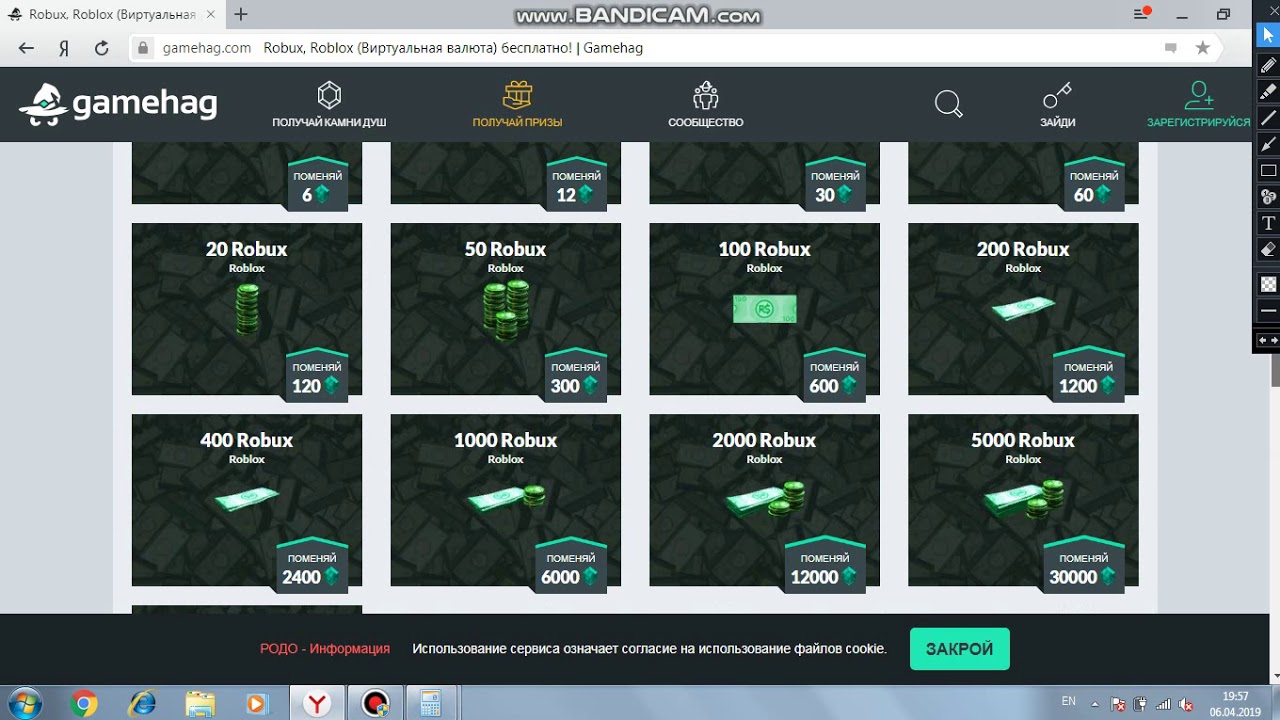The height and width of the screenshot is (720, 1280).
Task: Open File Explorer from taskbar
Action: pos(200,703)
